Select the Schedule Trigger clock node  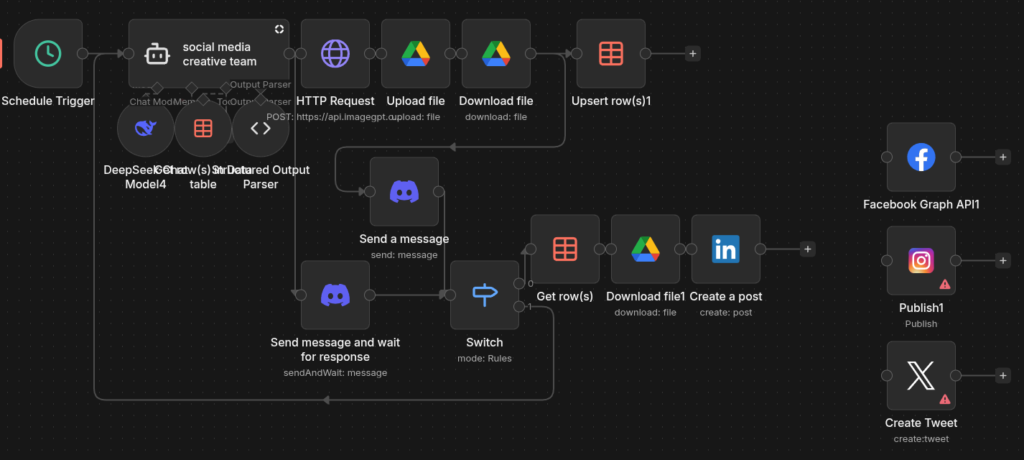(x=47, y=54)
